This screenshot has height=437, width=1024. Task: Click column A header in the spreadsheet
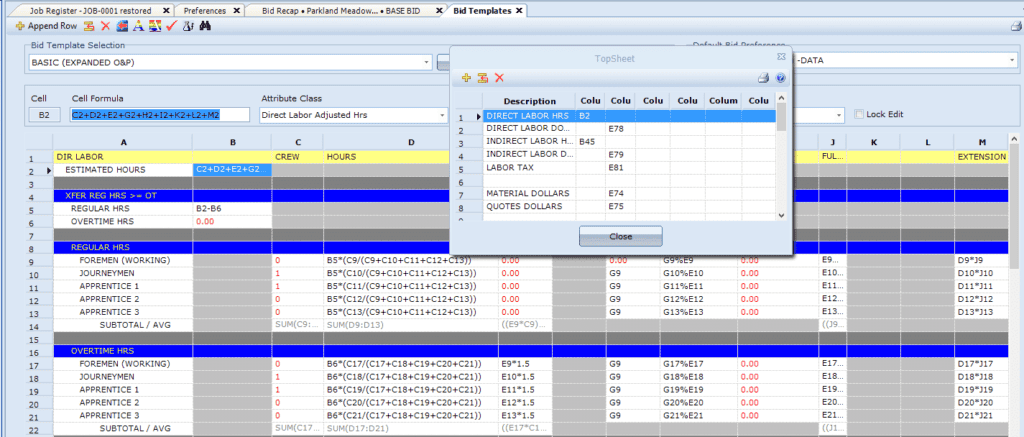click(x=123, y=142)
